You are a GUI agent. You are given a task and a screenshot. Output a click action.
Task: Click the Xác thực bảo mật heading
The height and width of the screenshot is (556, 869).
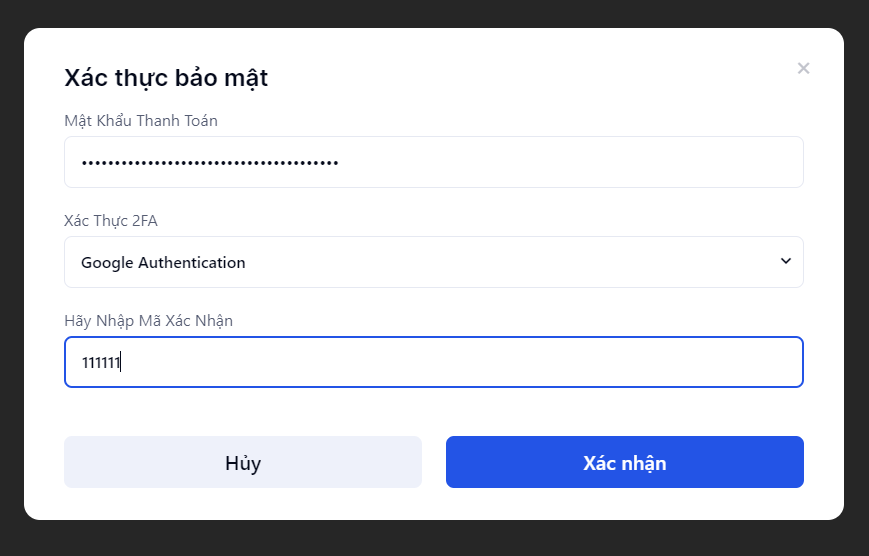[x=166, y=78]
